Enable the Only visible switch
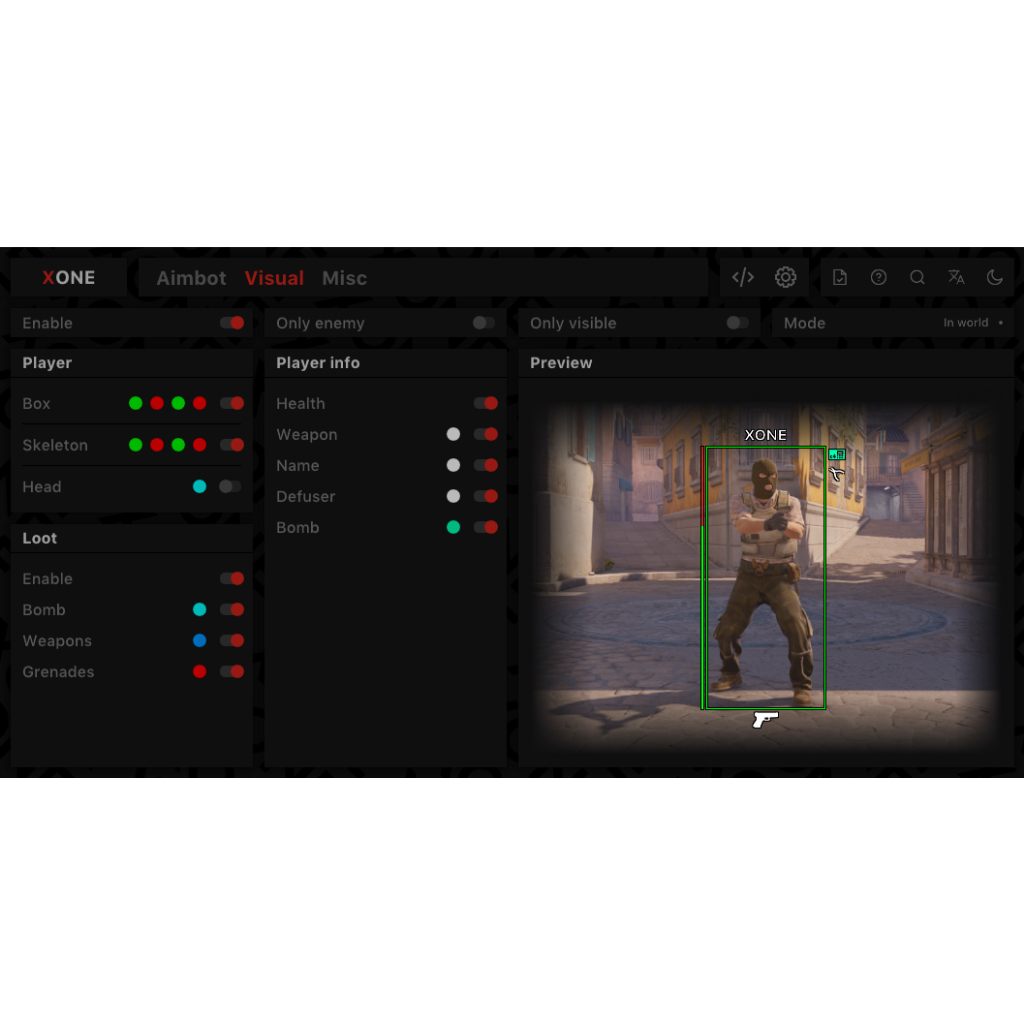Viewport: 1024px width, 1024px height. tap(738, 323)
